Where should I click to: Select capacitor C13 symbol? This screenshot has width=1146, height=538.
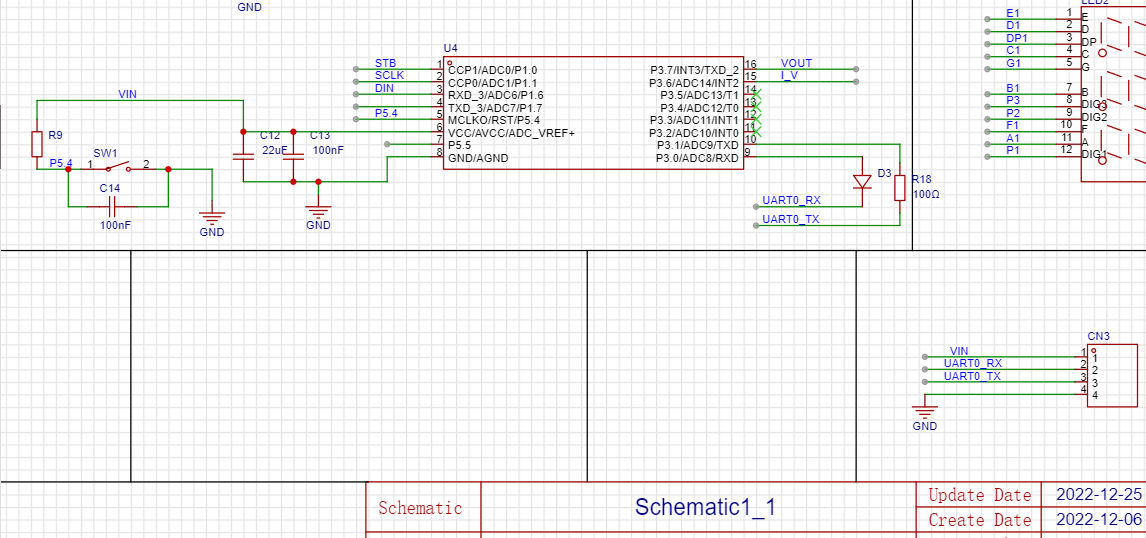(x=293, y=156)
